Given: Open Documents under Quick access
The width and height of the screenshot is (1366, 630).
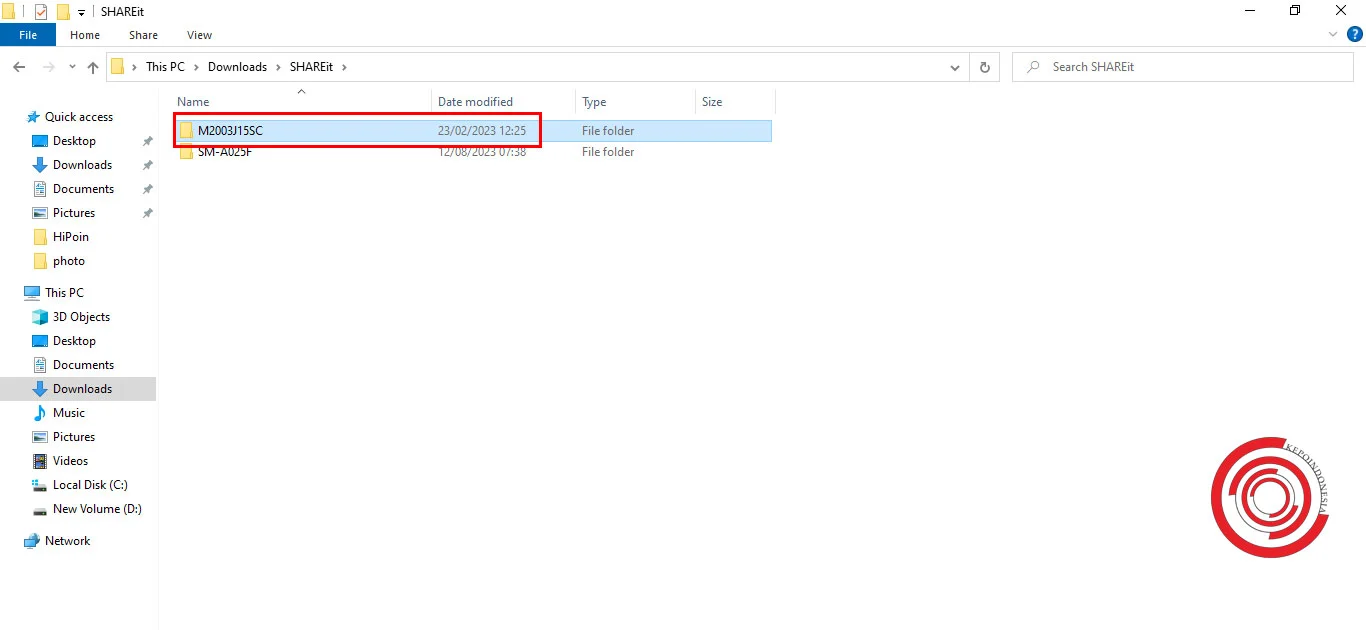Looking at the screenshot, I should coord(83,189).
